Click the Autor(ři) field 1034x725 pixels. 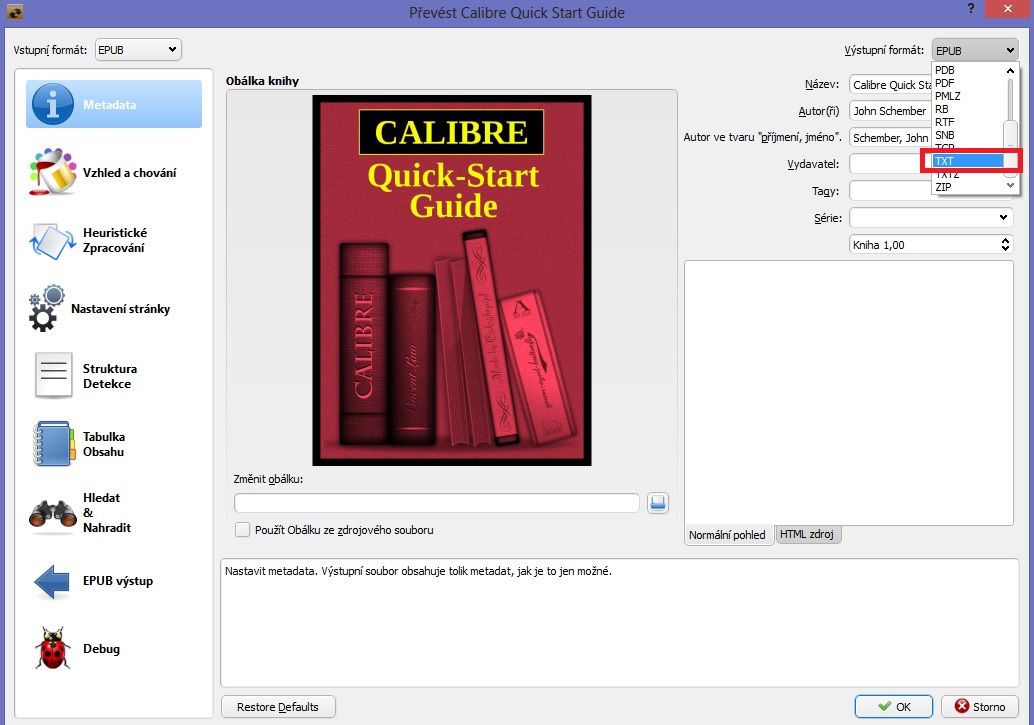pos(890,111)
